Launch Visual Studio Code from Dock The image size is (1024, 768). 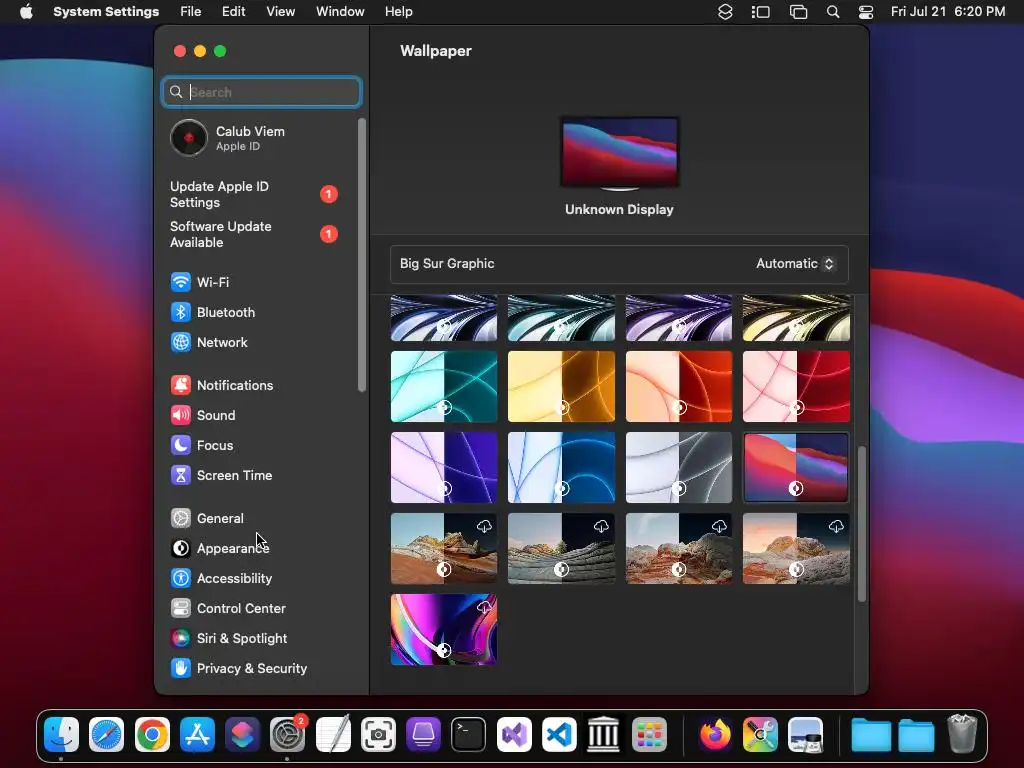[559, 735]
